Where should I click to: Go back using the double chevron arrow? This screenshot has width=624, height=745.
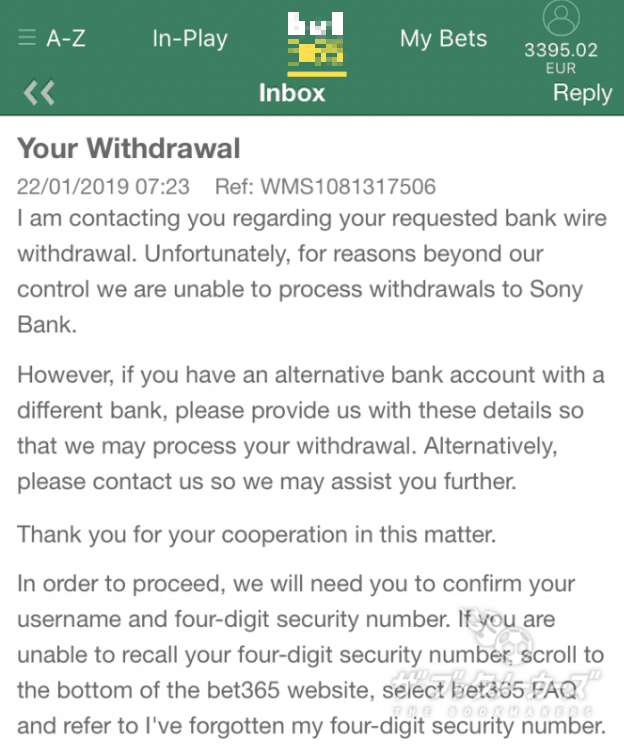click(x=39, y=92)
